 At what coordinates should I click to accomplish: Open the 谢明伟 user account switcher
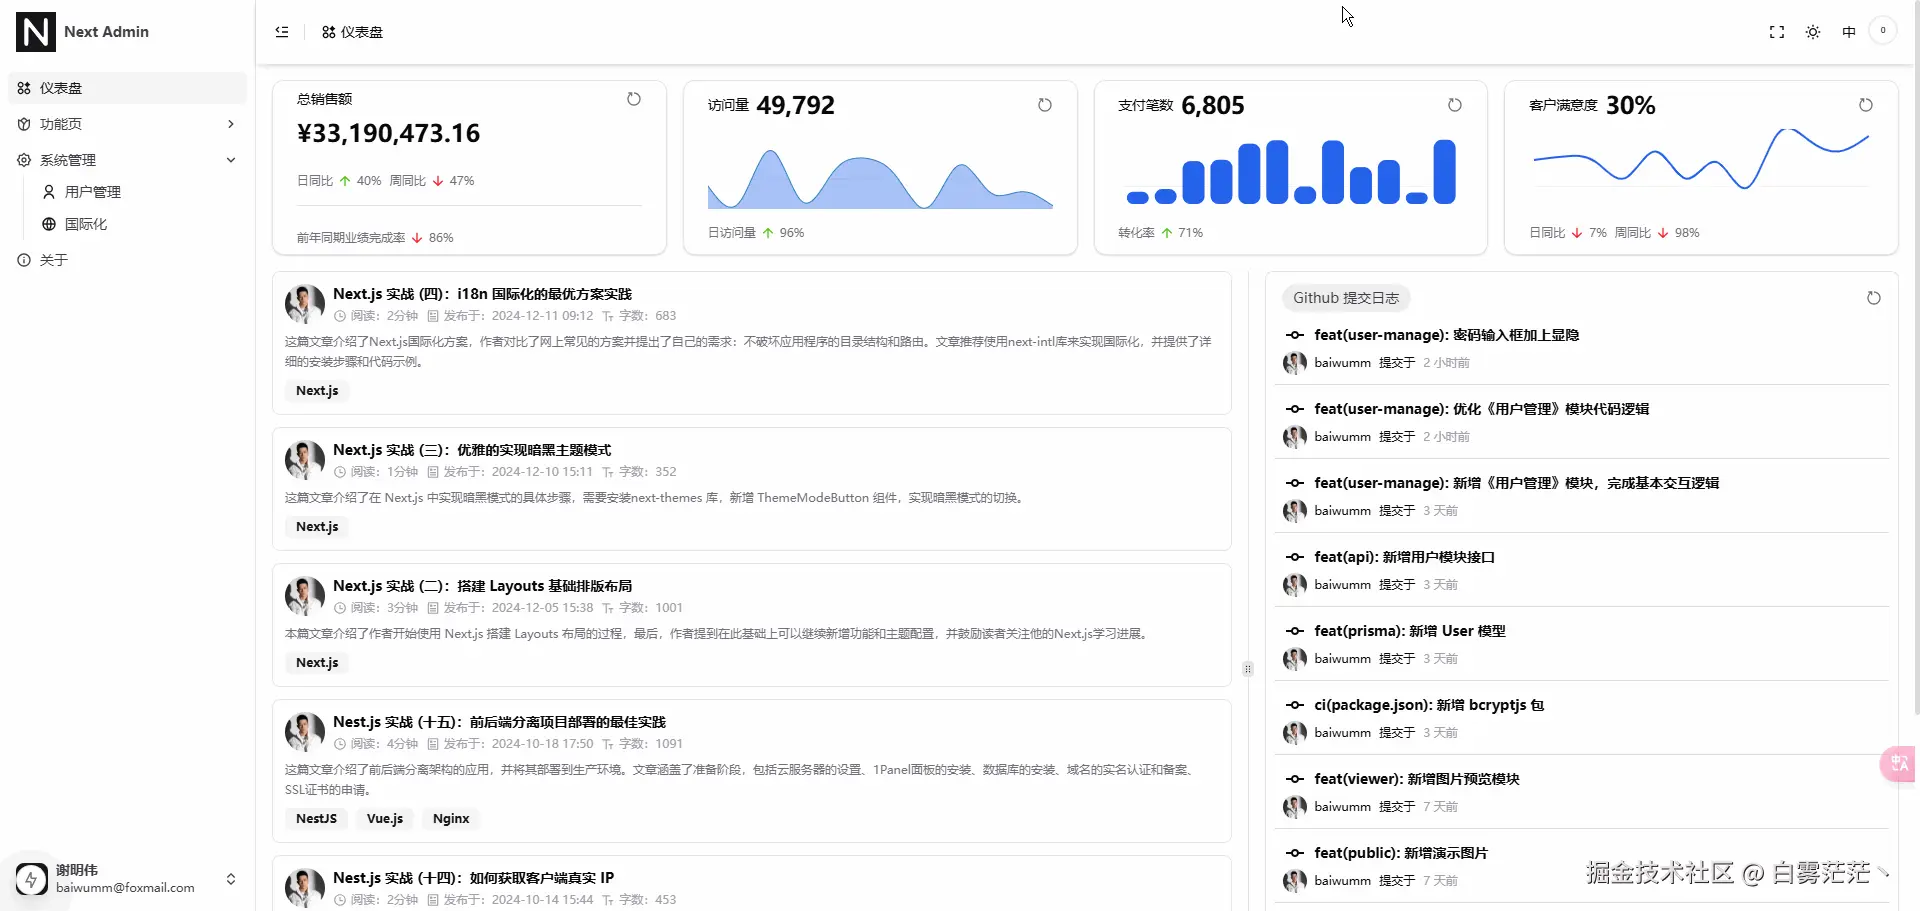pos(127,879)
